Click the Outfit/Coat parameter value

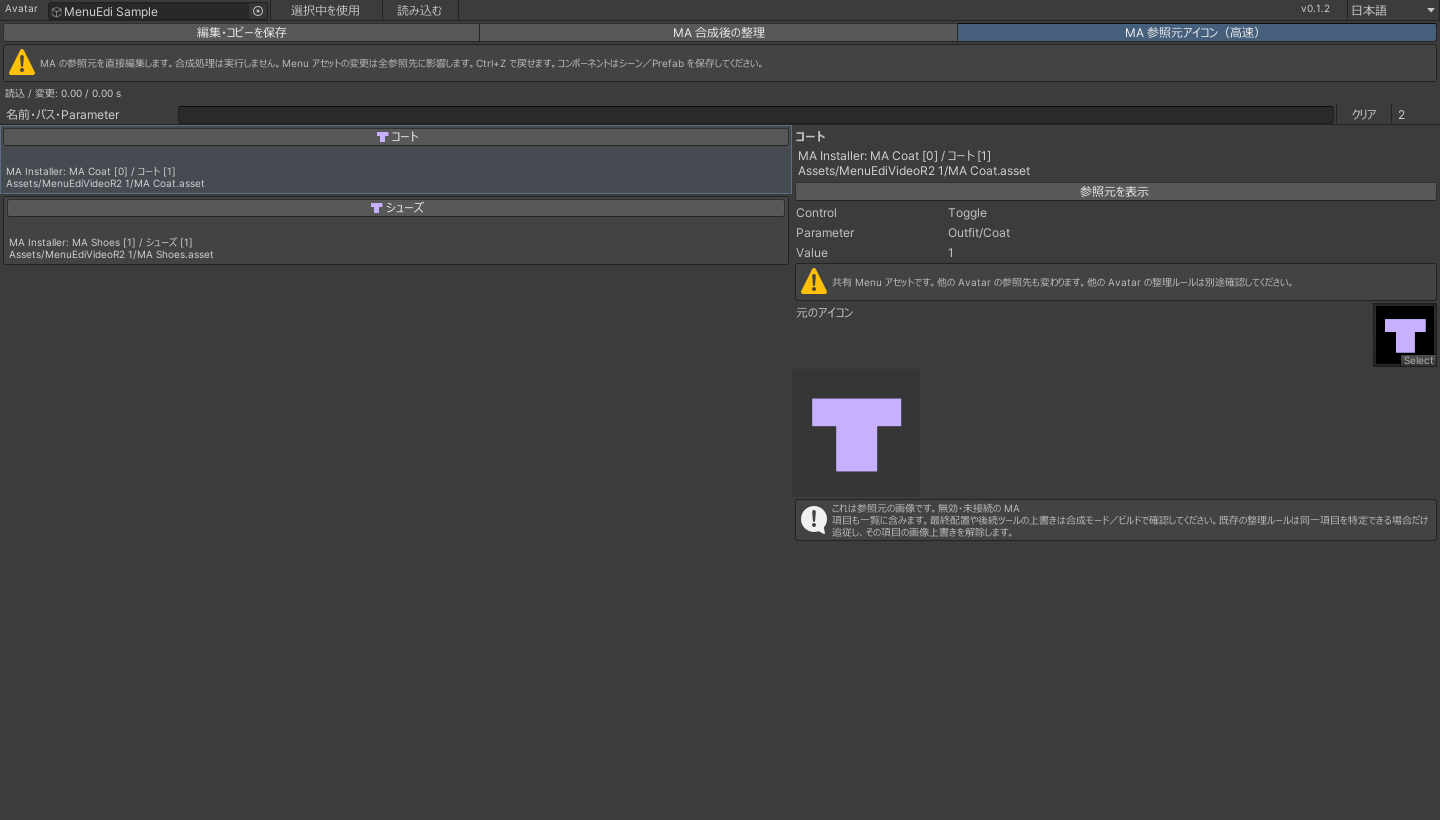(979, 233)
